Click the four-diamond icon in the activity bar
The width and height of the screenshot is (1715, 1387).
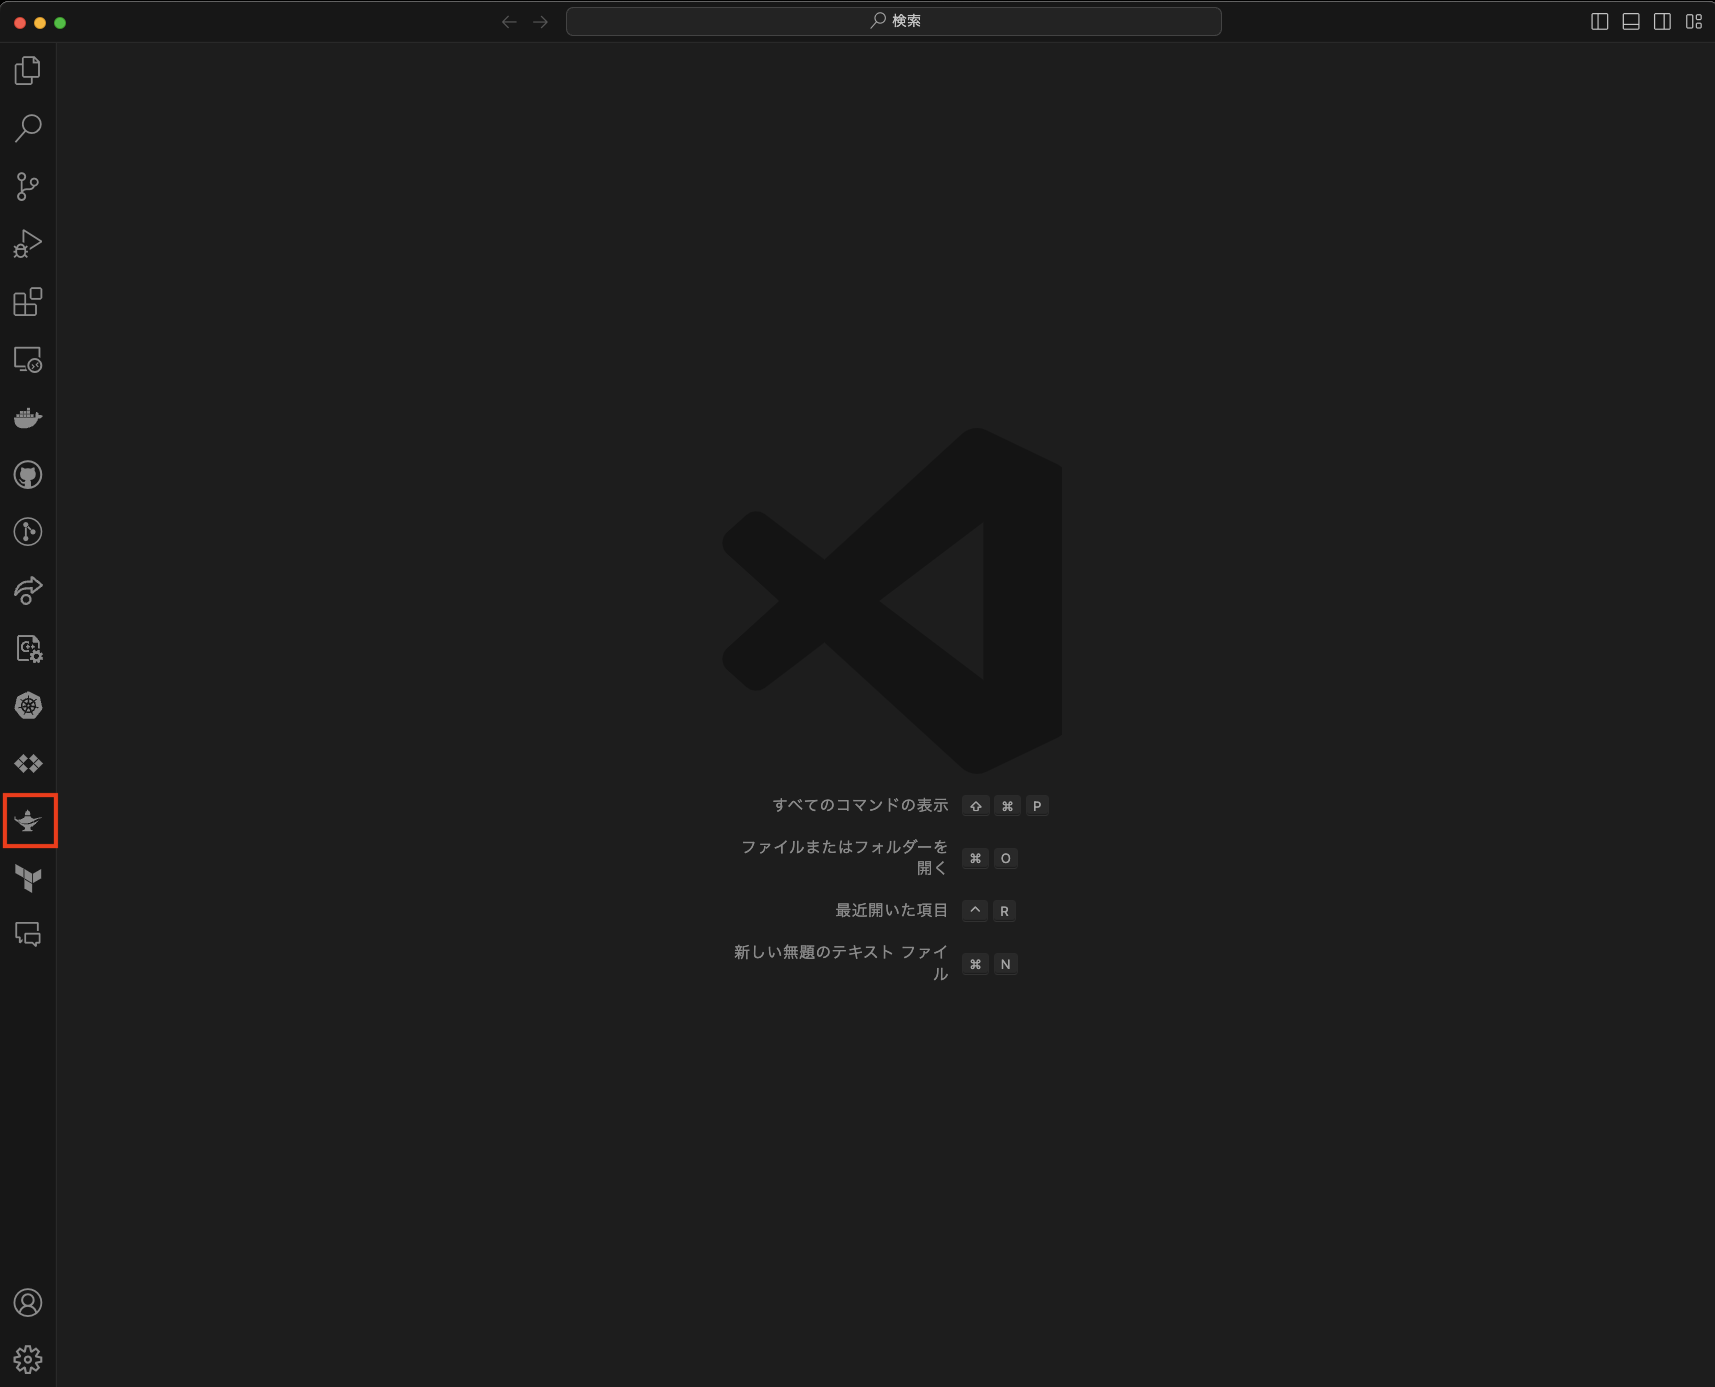click(x=28, y=764)
